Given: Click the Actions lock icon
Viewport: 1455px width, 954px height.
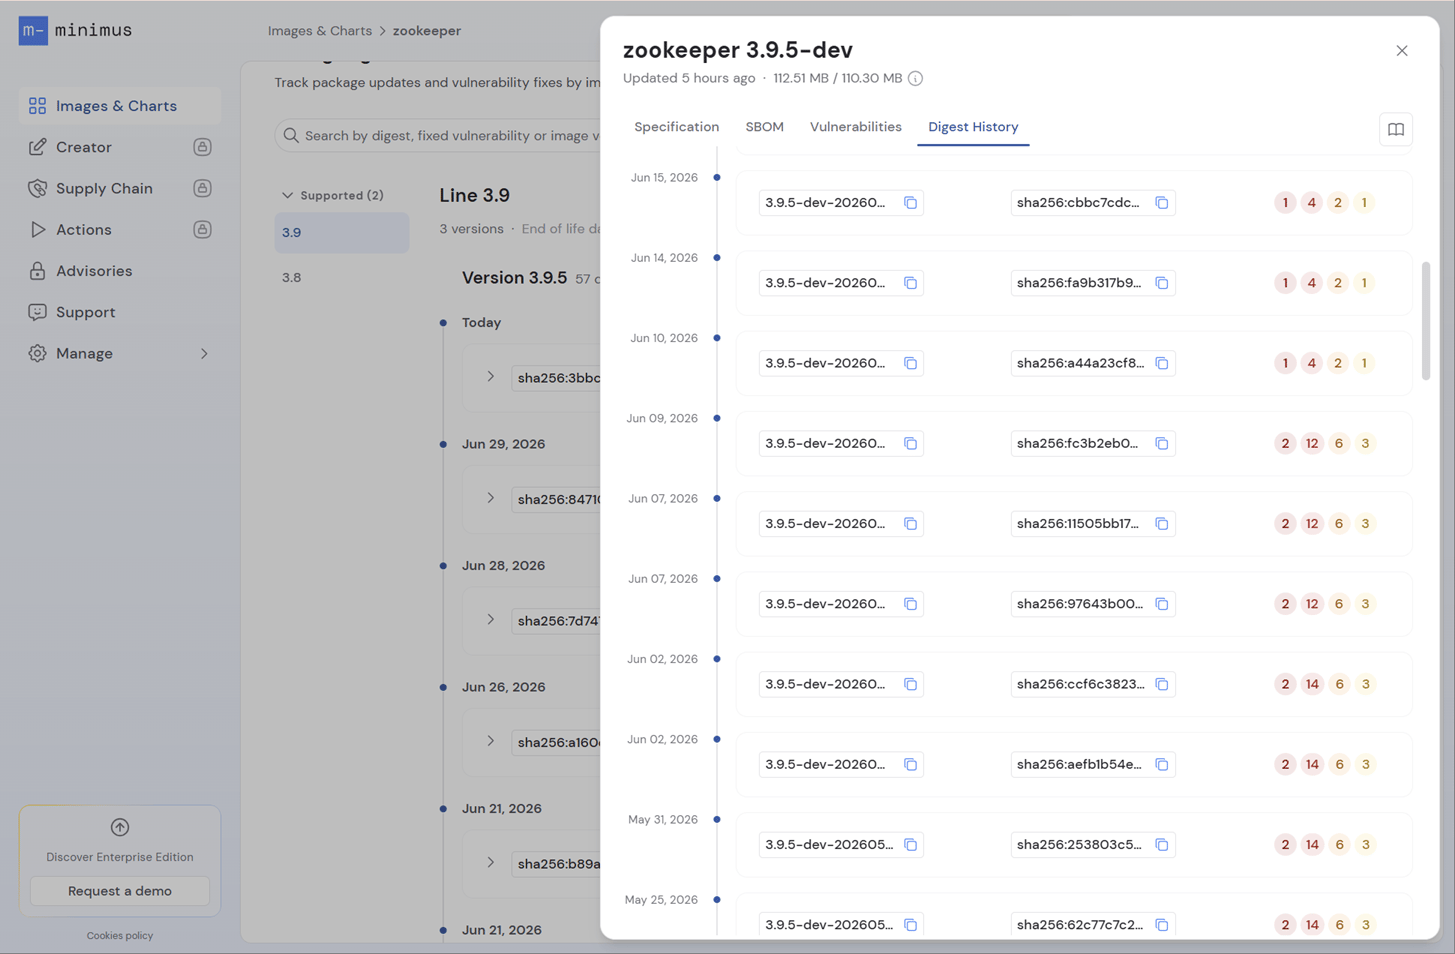Looking at the screenshot, I should tap(202, 229).
